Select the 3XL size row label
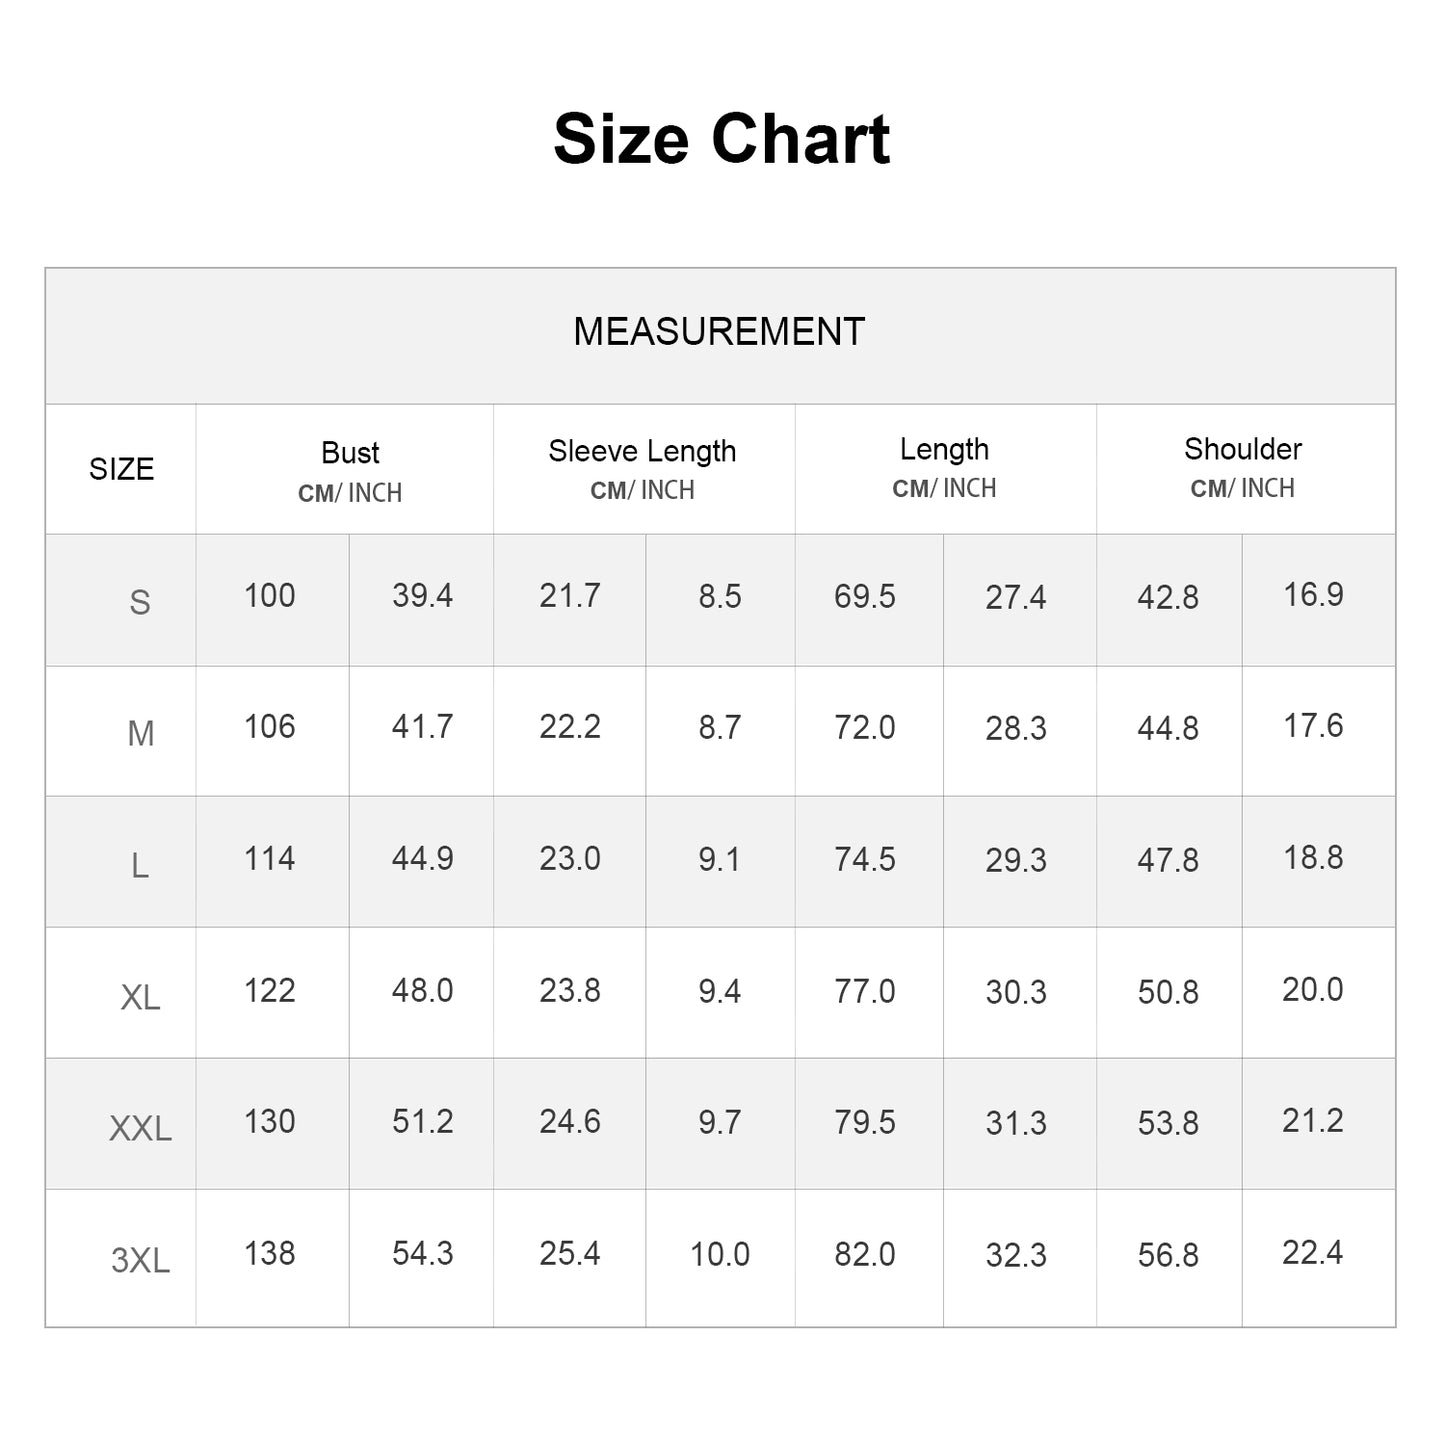The height and width of the screenshot is (1441, 1445). 140,1260
